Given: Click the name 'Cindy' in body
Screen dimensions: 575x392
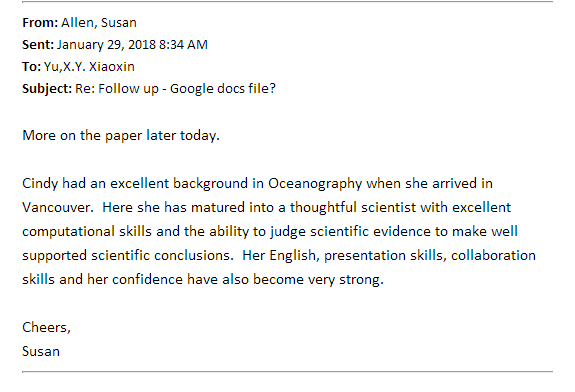Looking at the screenshot, I should point(40,183).
